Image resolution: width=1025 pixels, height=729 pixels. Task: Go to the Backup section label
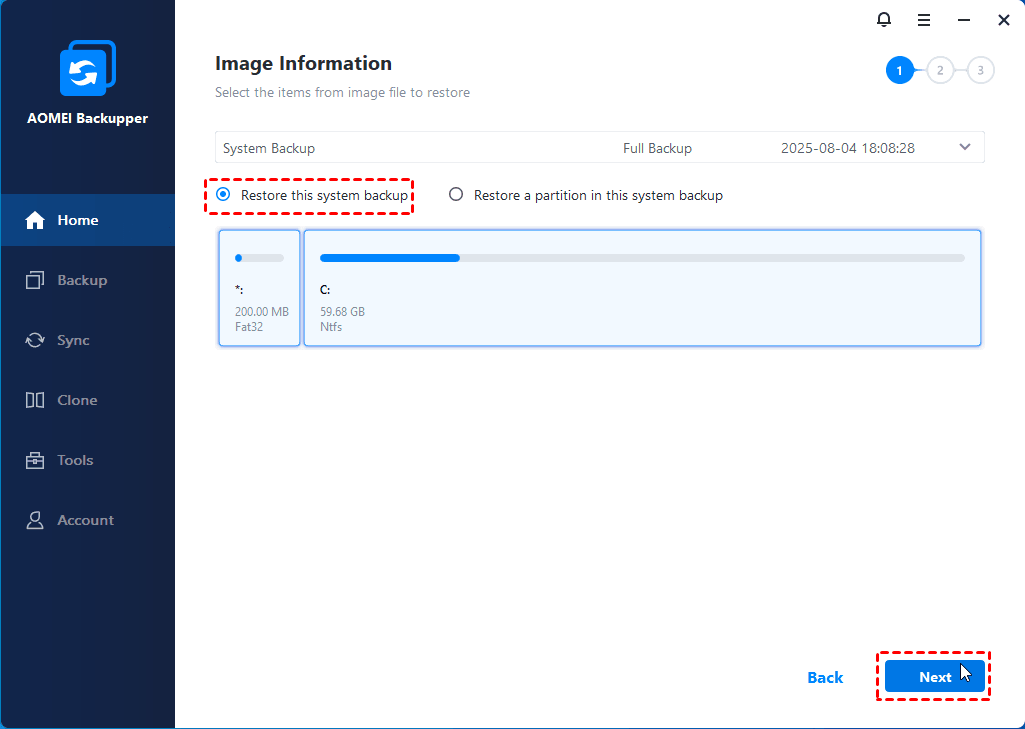[x=82, y=280]
